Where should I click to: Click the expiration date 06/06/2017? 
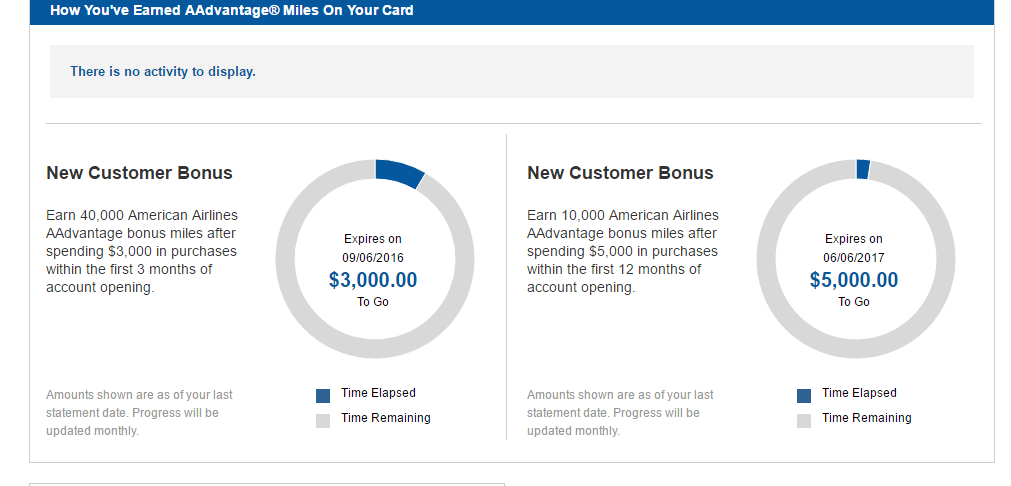[x=854, y=257]
